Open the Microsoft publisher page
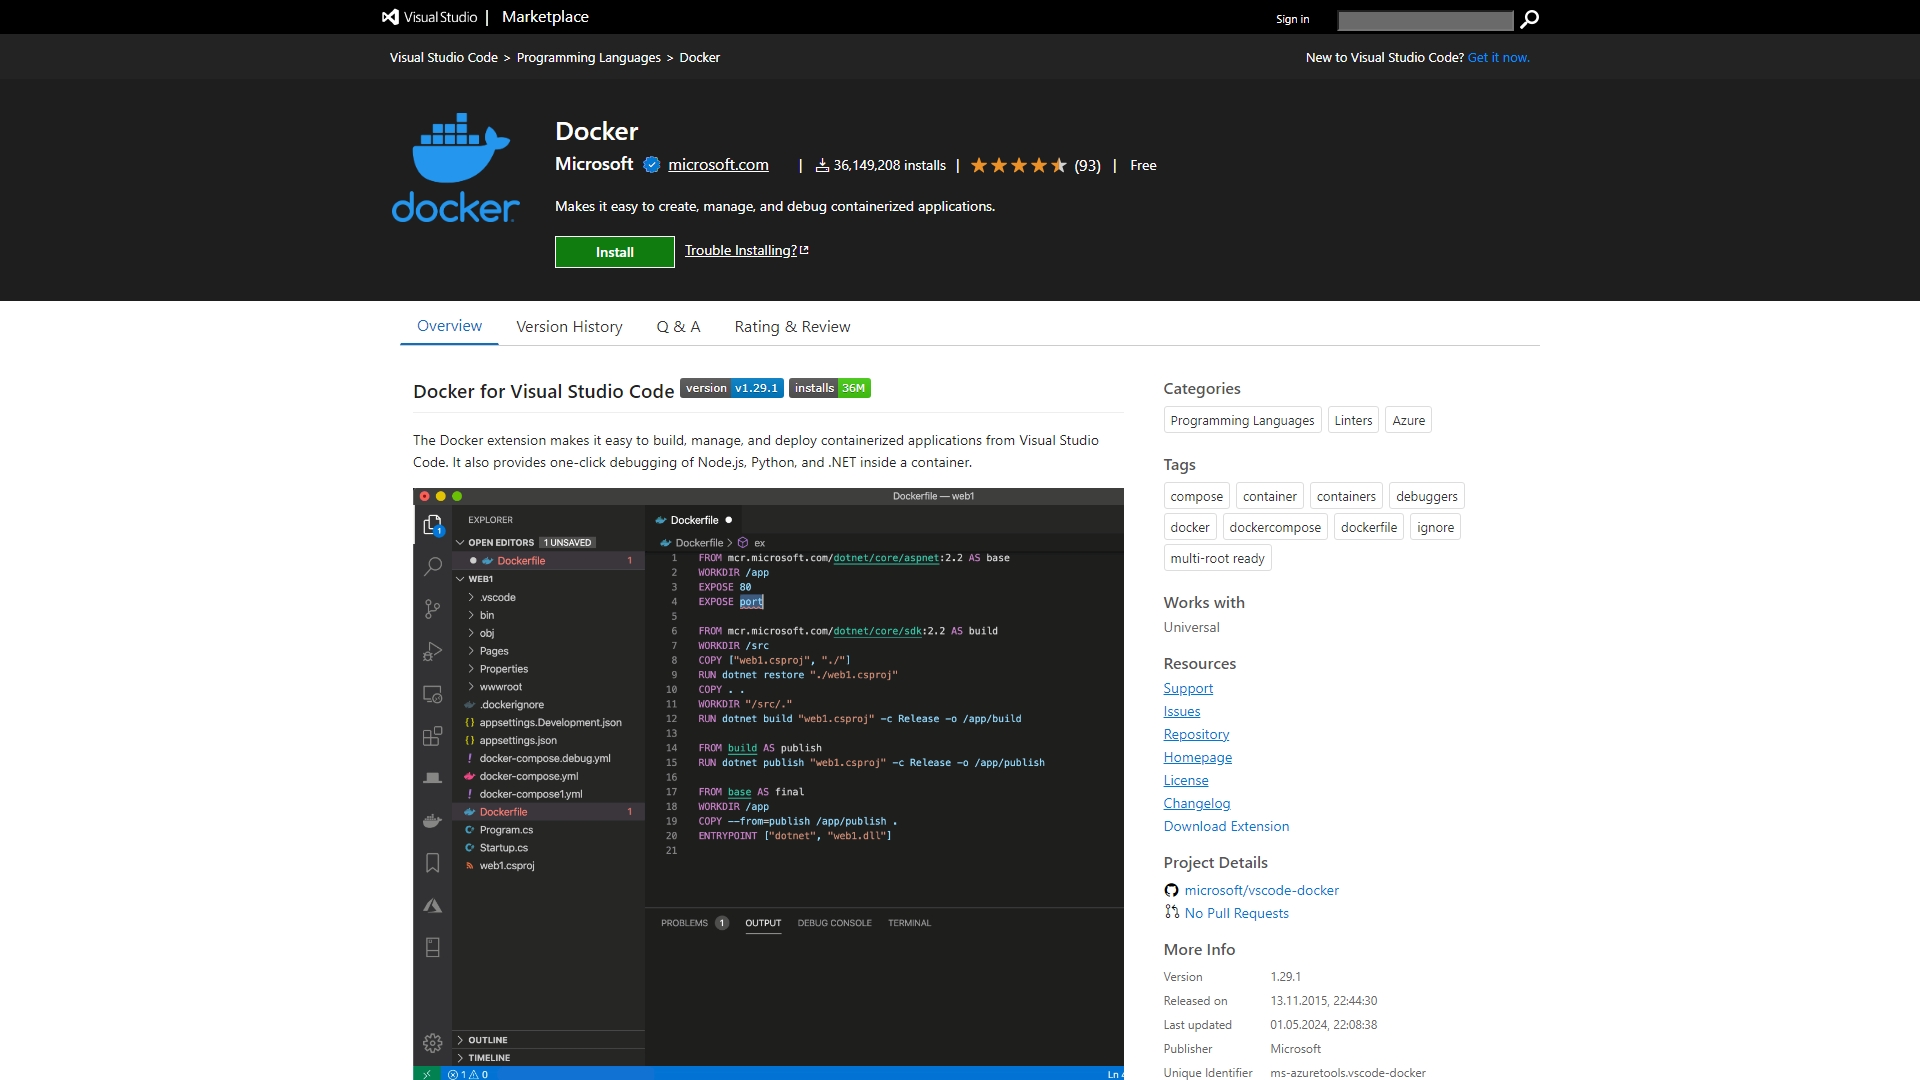Screen dimensions: 1920x1080 point(594,164)
